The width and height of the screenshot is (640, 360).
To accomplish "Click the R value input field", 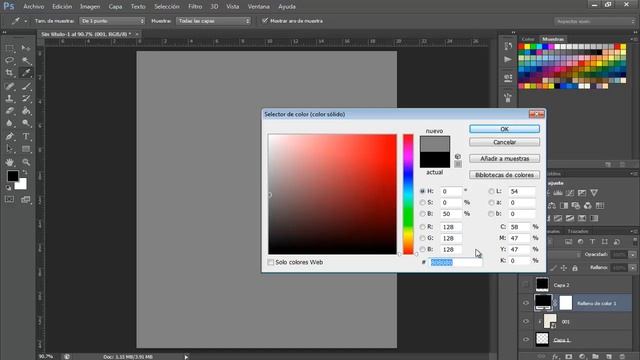I will click(451, 227).
